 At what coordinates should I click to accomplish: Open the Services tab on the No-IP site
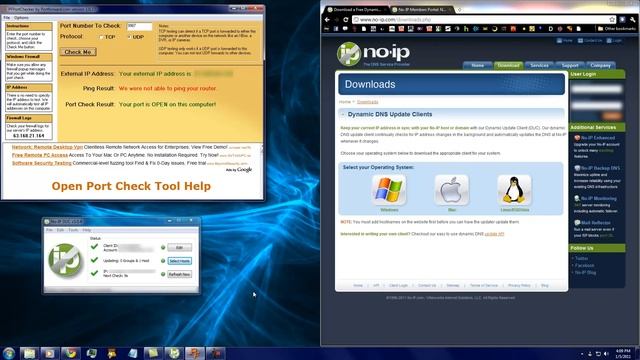click(x=539, y=66)
